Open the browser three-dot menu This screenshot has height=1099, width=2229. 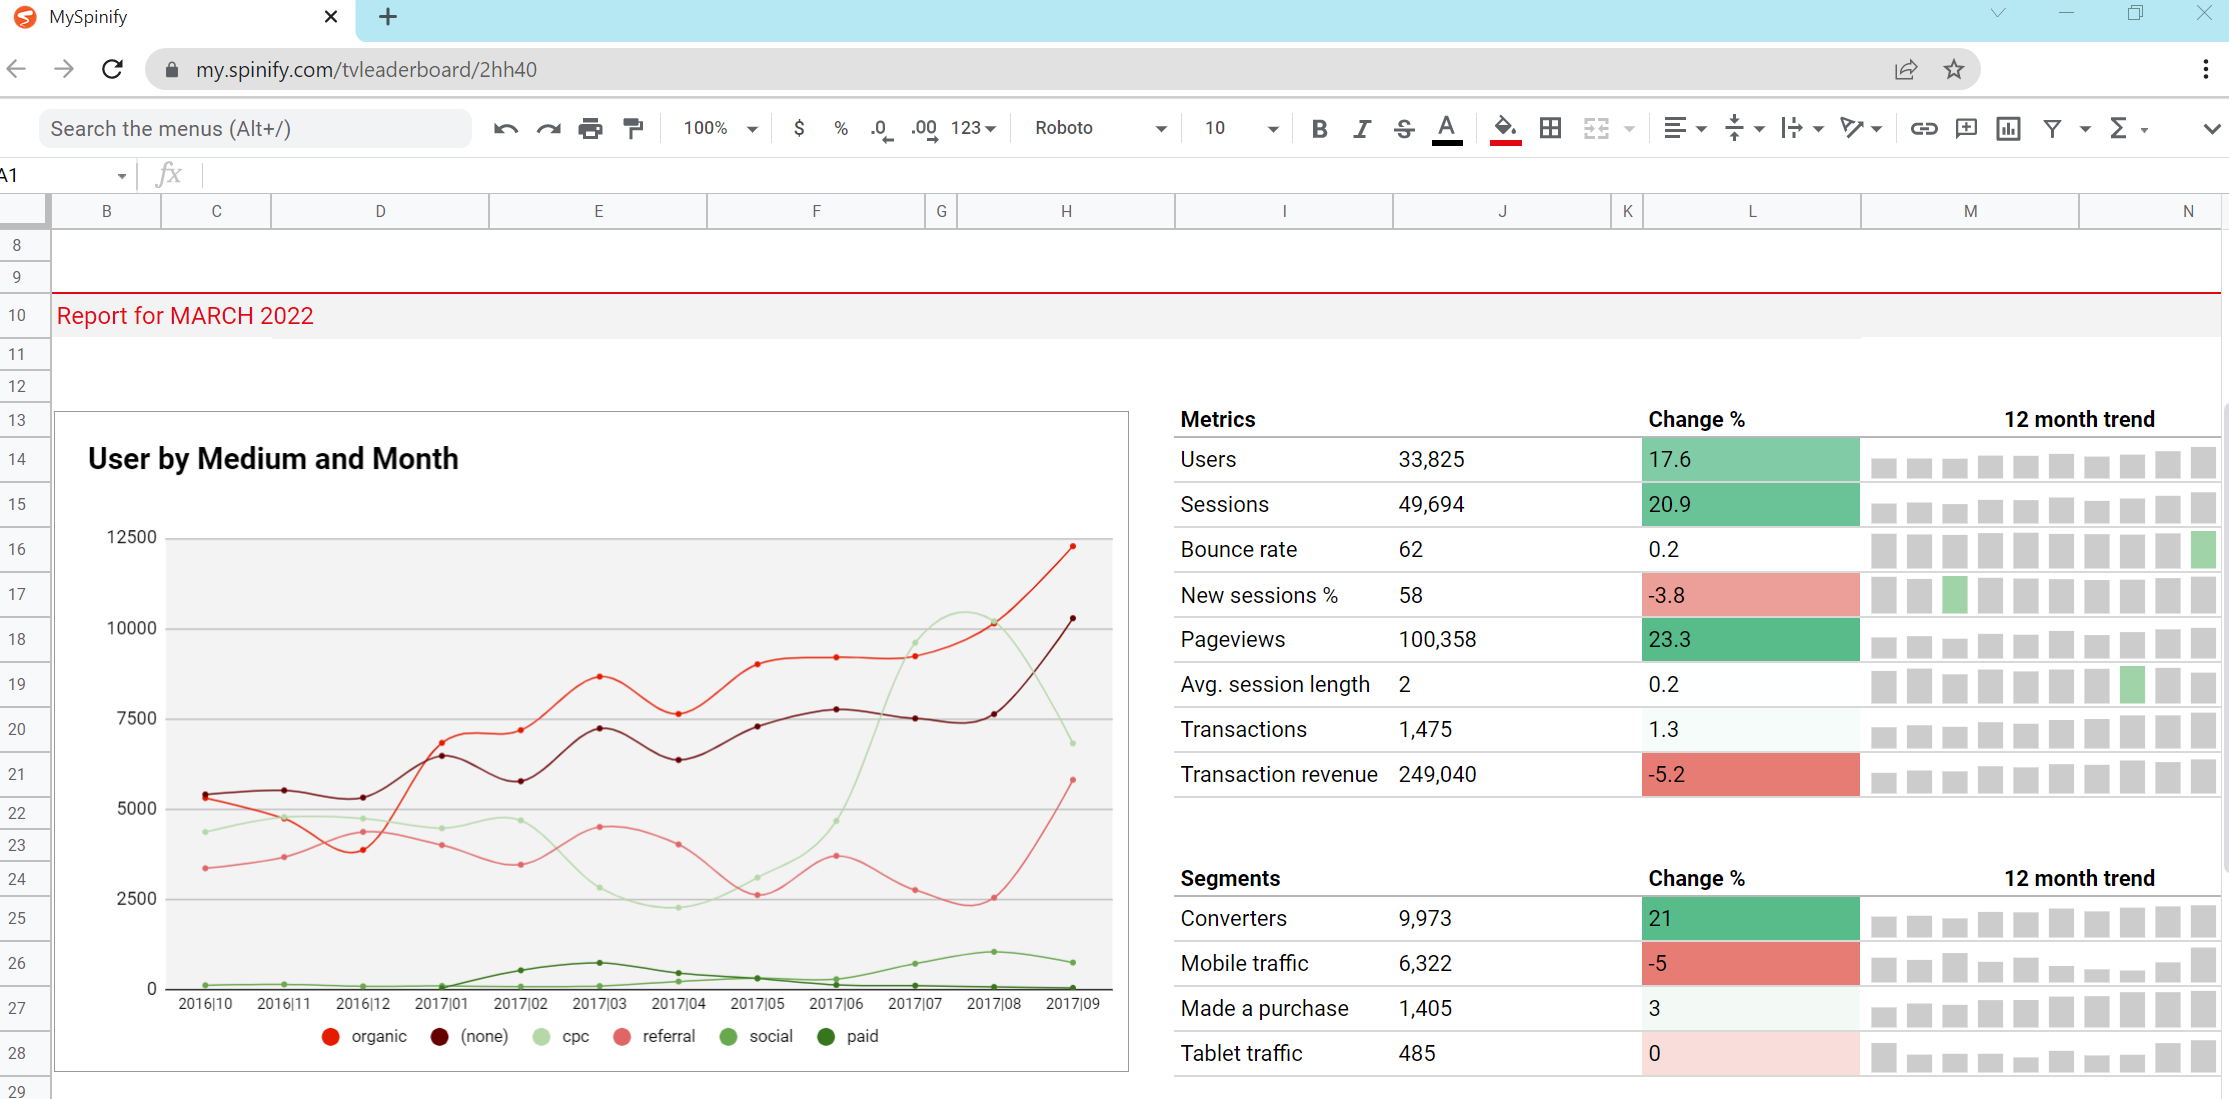point(2205,69)
